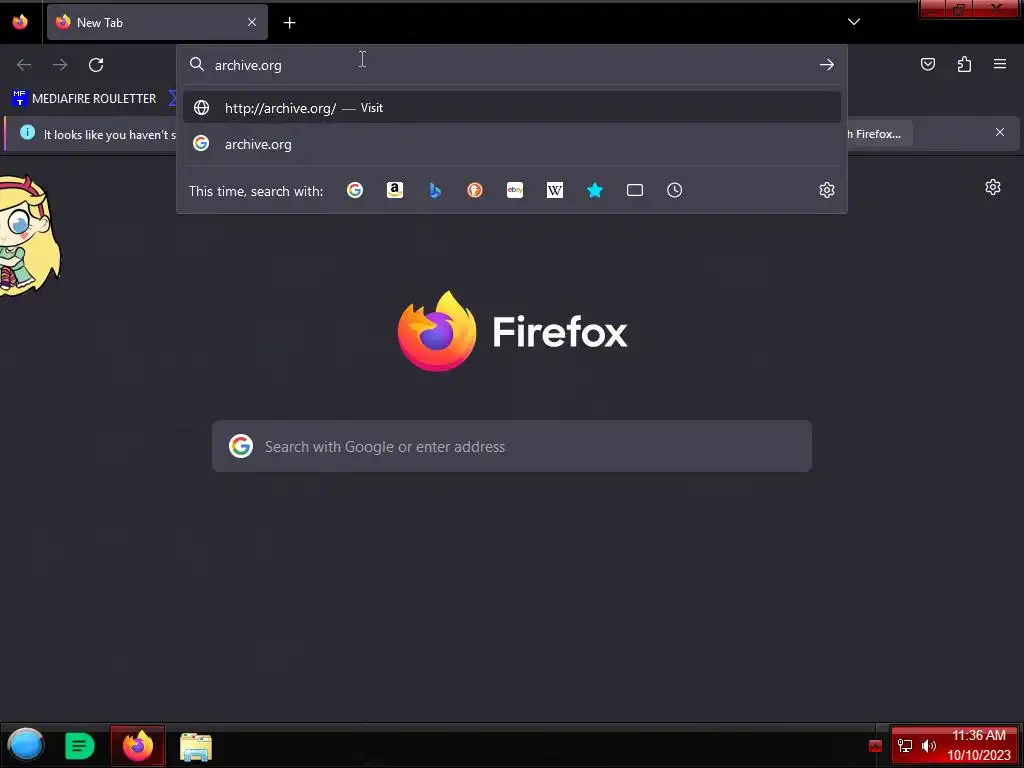Click the Firefox View icon left of tabs
This screenshot has height=768, width=1024.
click(x=20, y=22)
